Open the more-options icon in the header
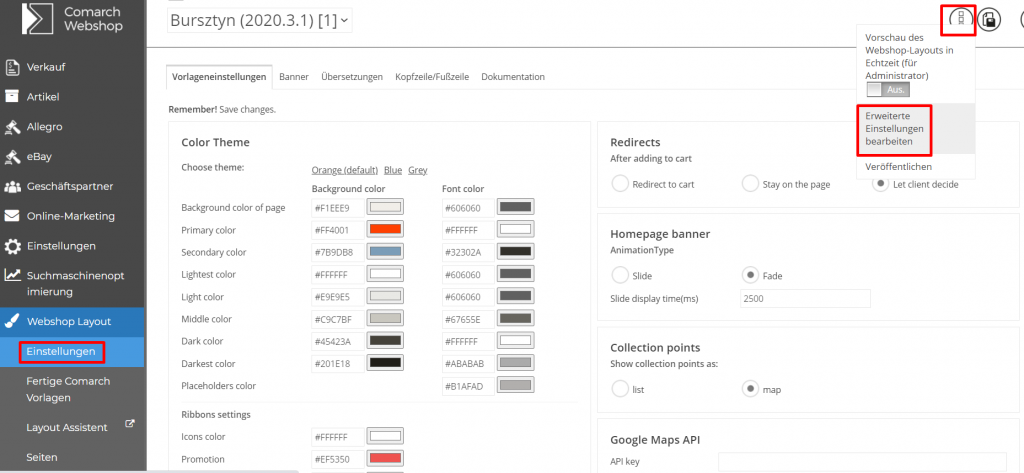1024x473 pixels. coord(960,20)
